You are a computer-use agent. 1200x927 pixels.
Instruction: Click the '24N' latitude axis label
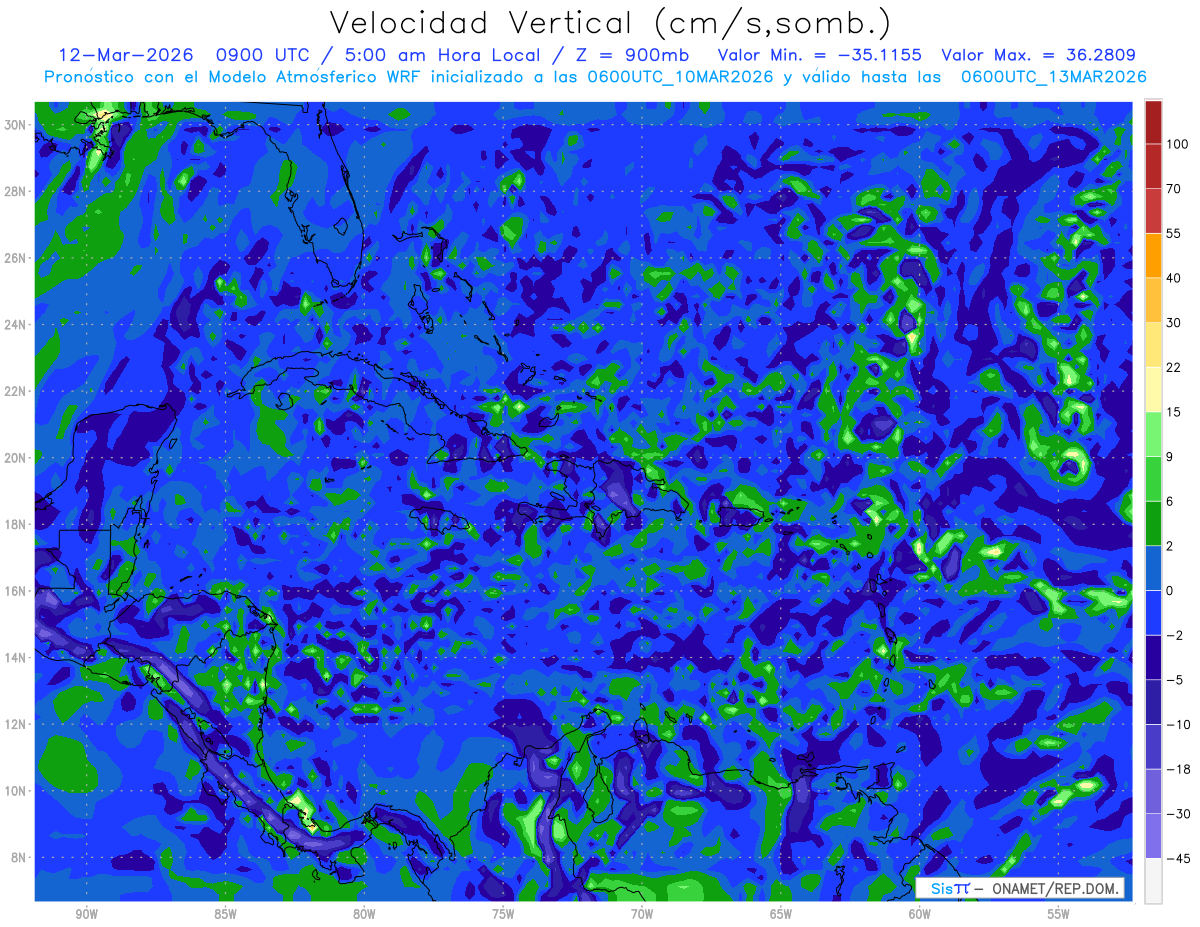click(17, 325)
